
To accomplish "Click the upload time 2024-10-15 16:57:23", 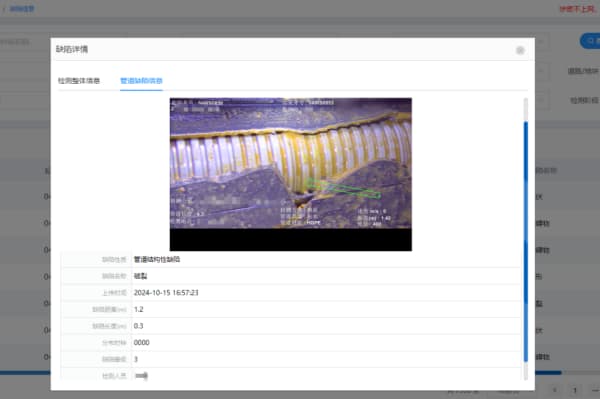I will pos(166,293).
